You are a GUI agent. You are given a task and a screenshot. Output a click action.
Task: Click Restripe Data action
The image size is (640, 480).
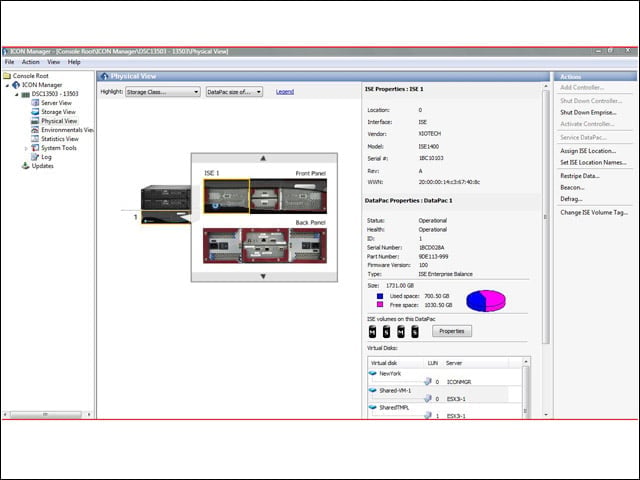pos(580,176)
